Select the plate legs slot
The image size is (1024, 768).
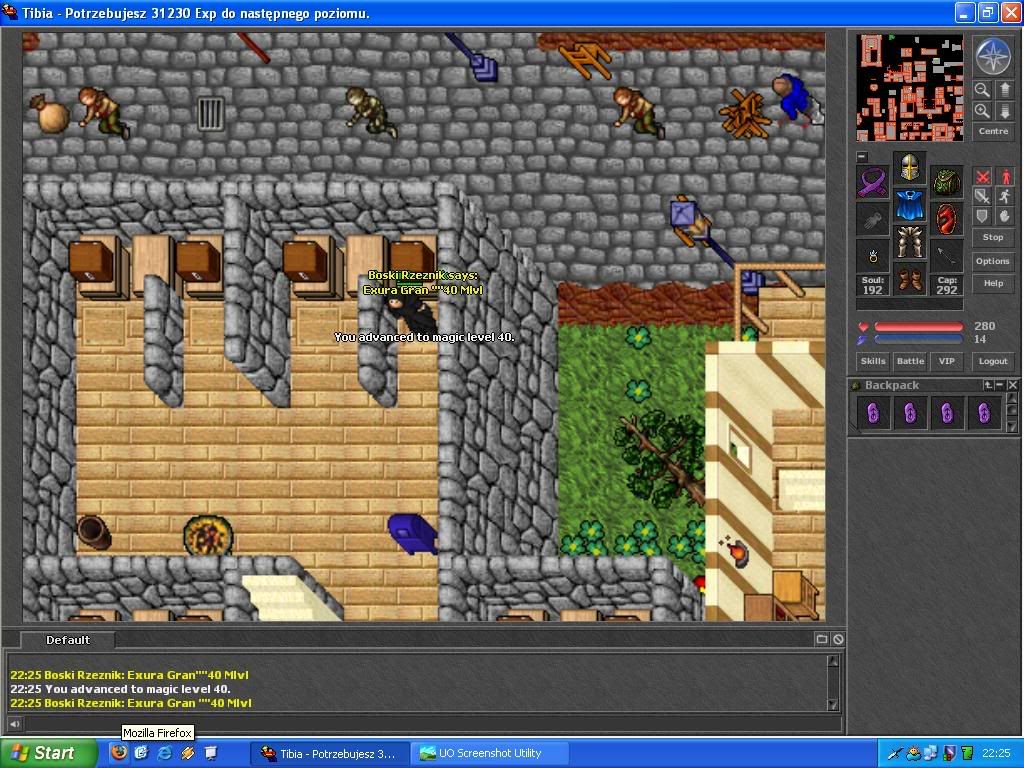[x=910, y=242]
